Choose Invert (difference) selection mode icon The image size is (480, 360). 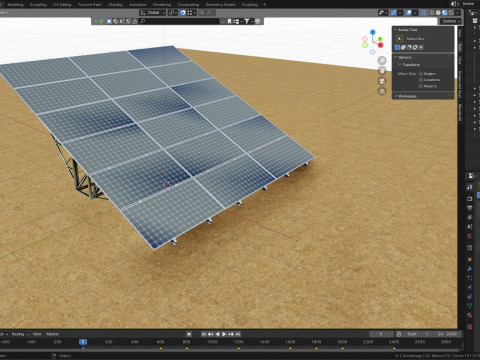415,47
